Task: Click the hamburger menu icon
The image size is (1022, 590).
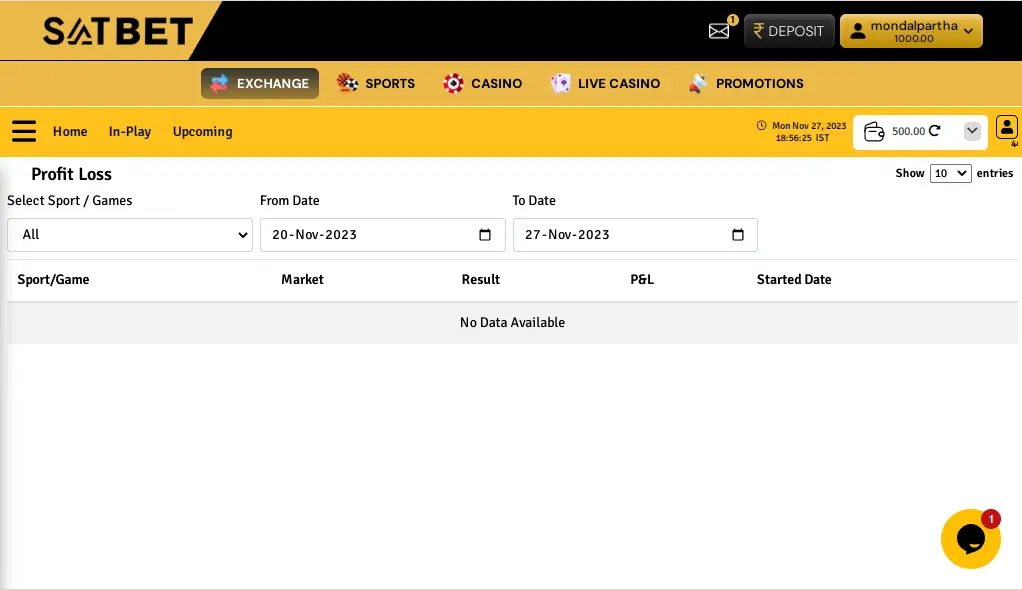Action: [x=24, y=131]
